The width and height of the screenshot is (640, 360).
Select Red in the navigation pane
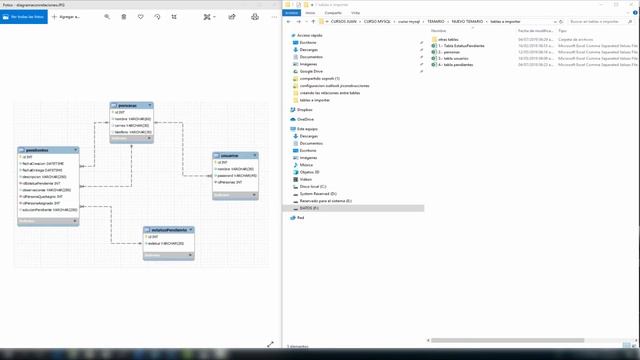[300, 218]
